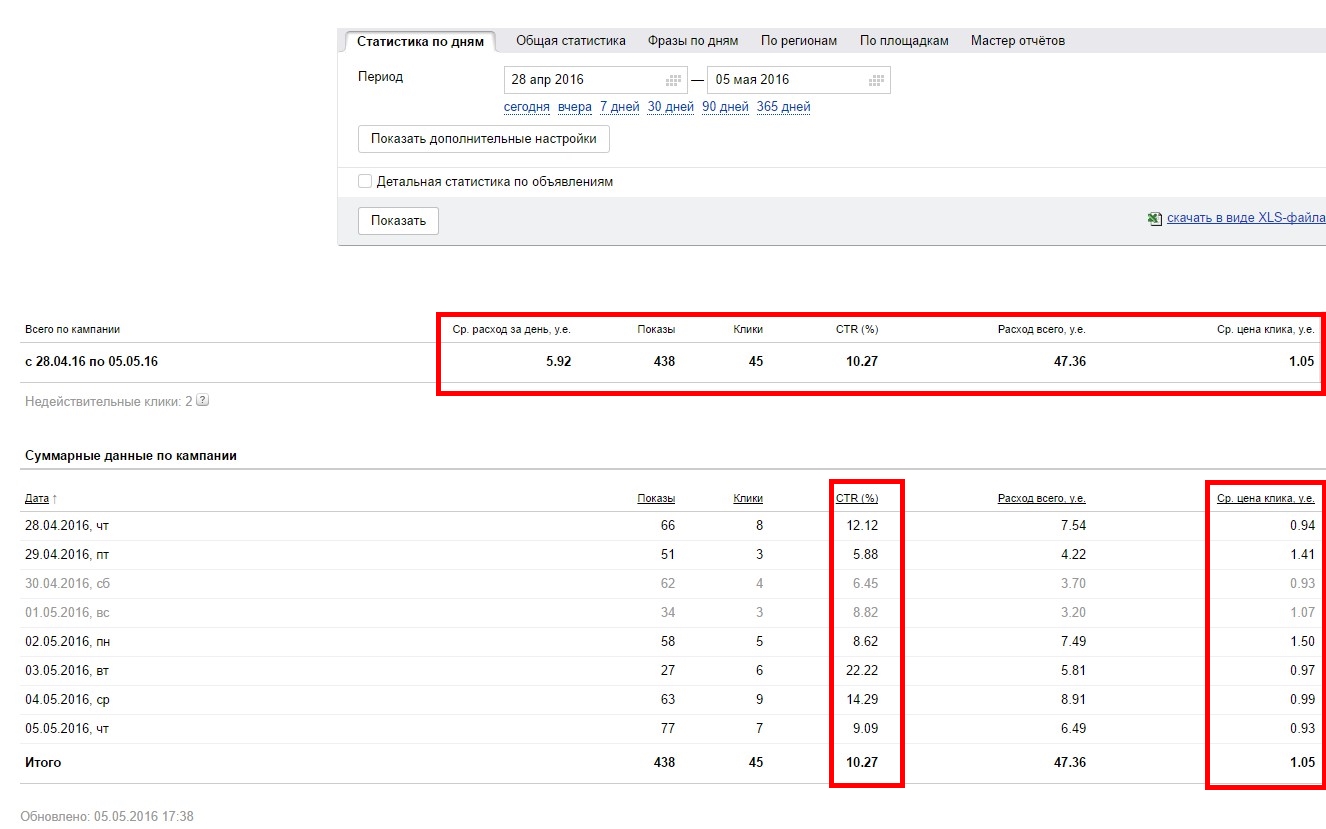The height and width of the screenshot is (829, 1326).
Task: Click the Суммарные данные по кампании heading
Action: (x=131, y=456)
